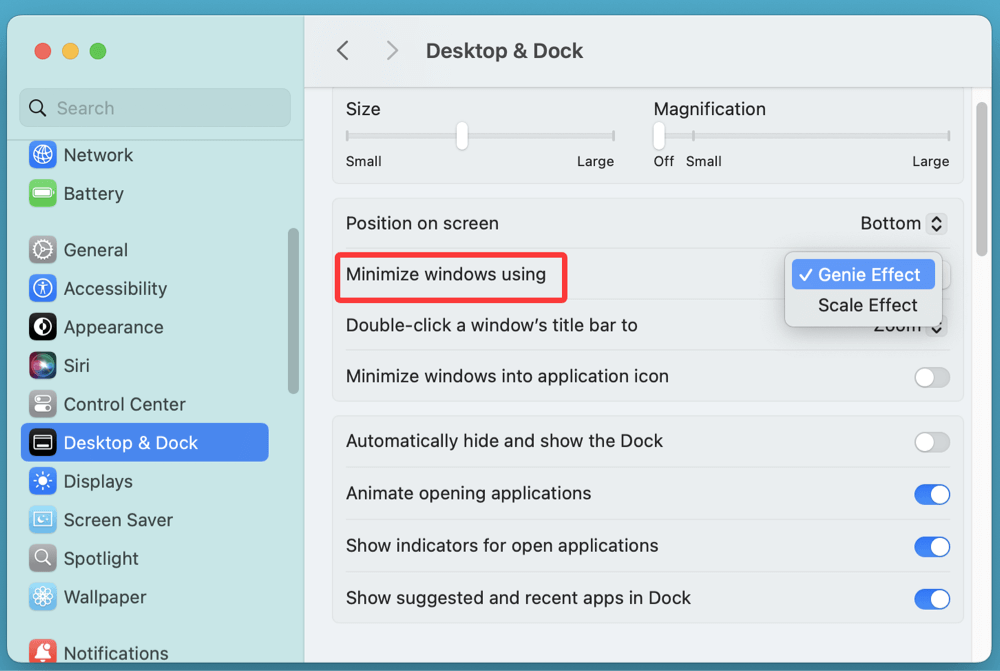Disable Animate opening applications
The image size is (1000, 671).
[931, 494]
